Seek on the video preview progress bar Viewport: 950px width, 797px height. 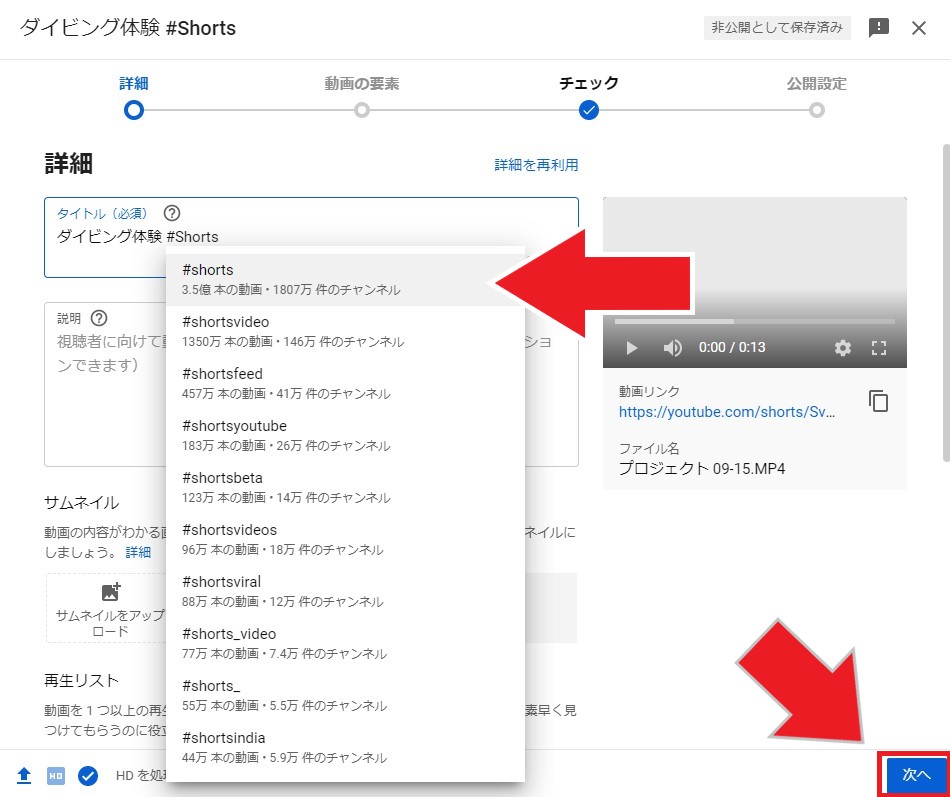pyautogui.click(x=755, y=321)
